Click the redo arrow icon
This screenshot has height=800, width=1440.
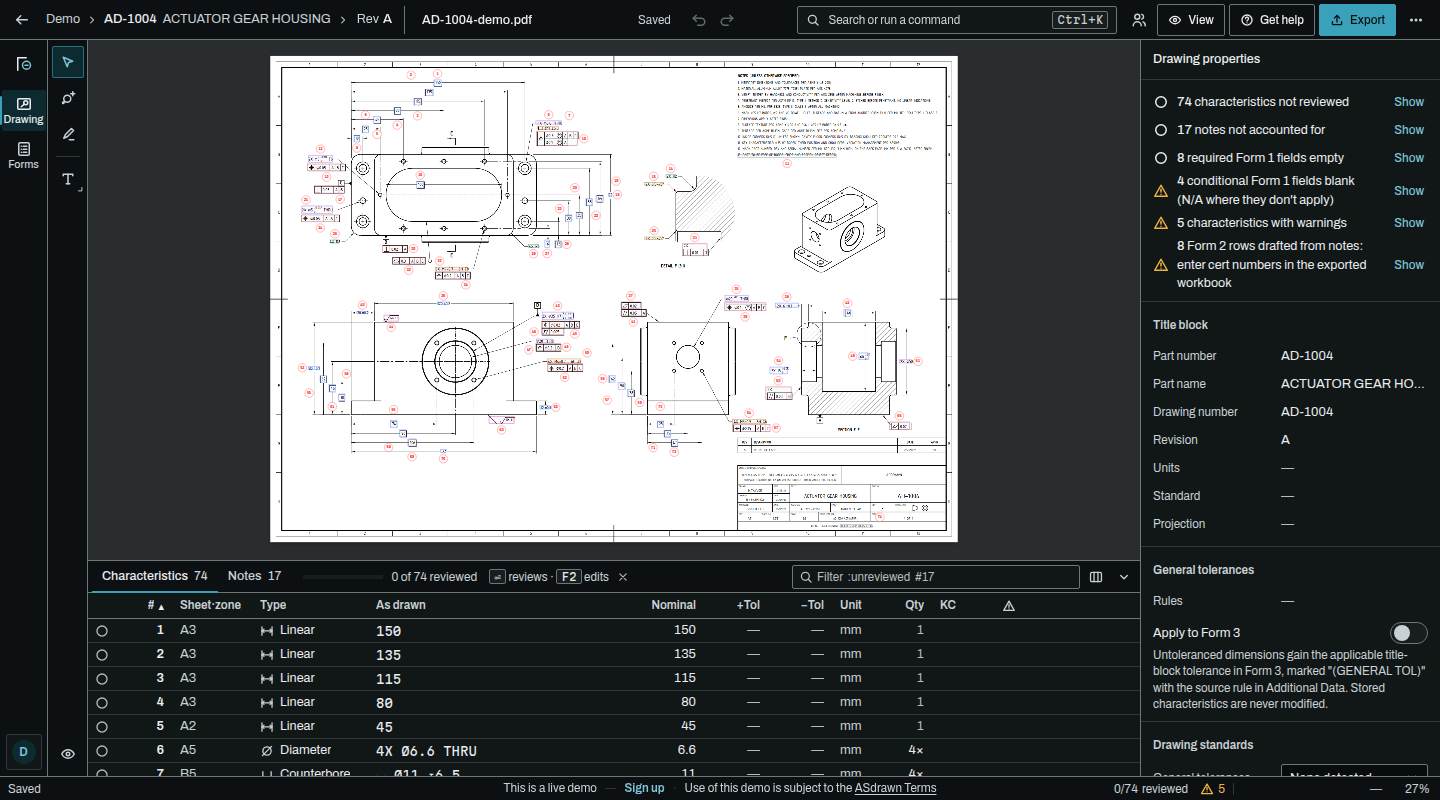[x=727, y=20]
